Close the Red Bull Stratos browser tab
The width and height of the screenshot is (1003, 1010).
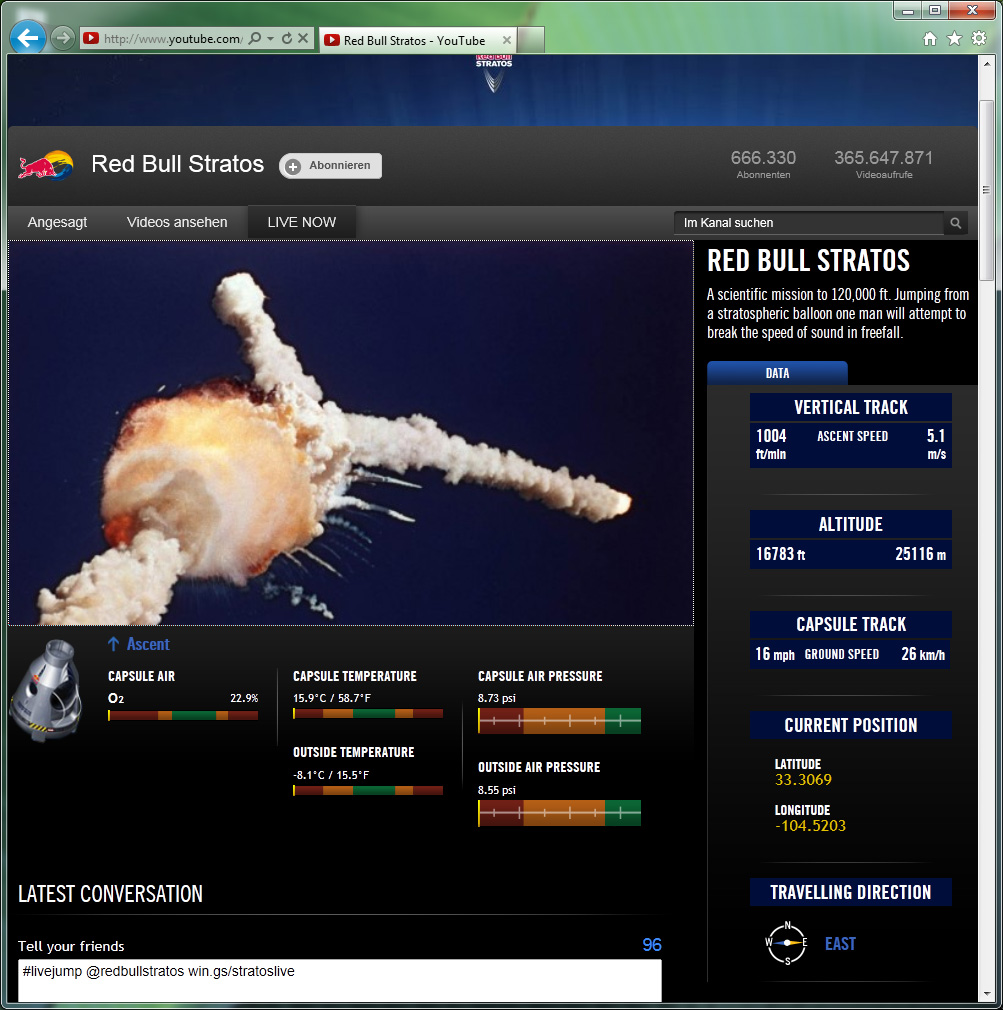506,41
